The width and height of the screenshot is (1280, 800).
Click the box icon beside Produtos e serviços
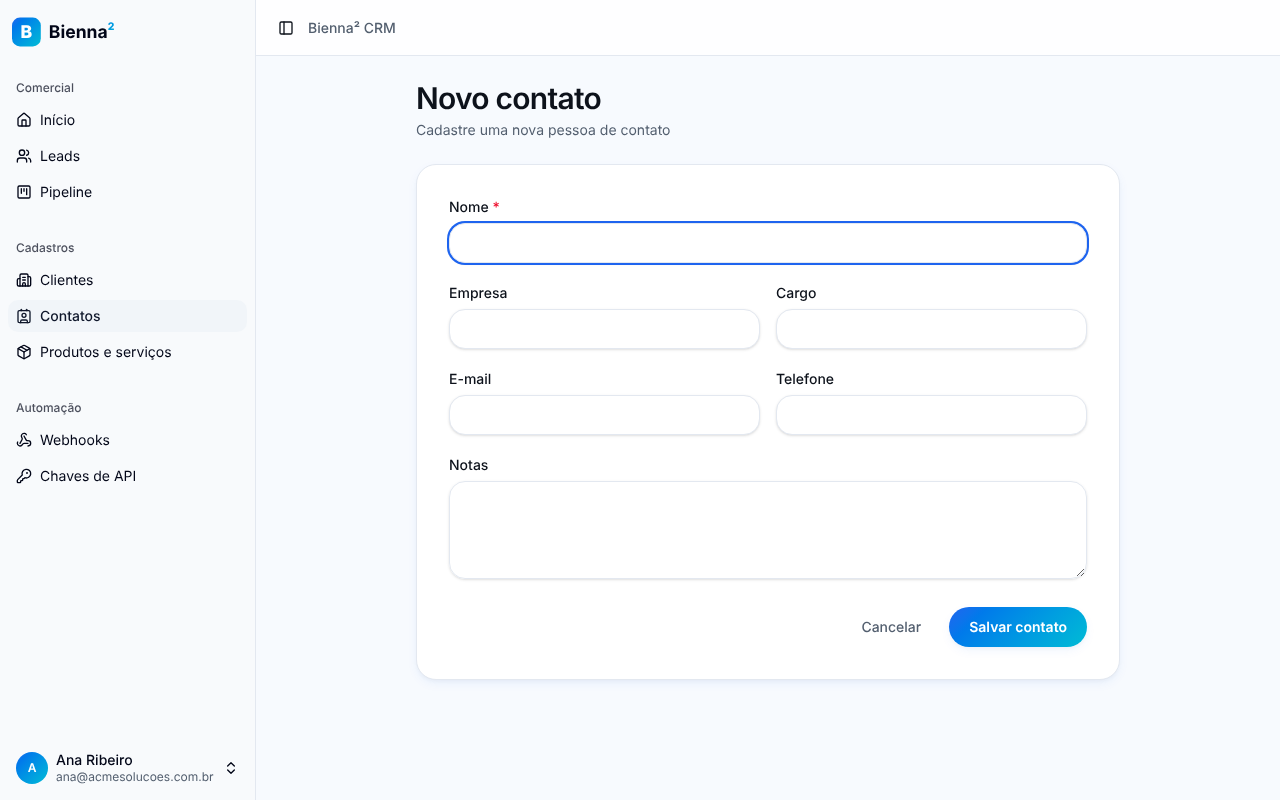[24, 352]
